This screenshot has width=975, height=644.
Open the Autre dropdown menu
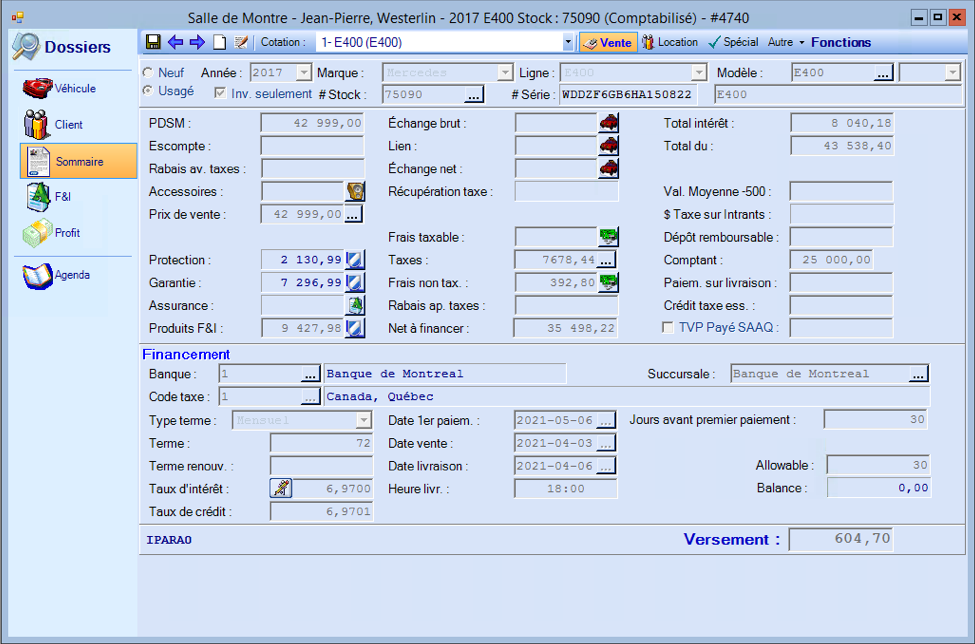(786, 42)
